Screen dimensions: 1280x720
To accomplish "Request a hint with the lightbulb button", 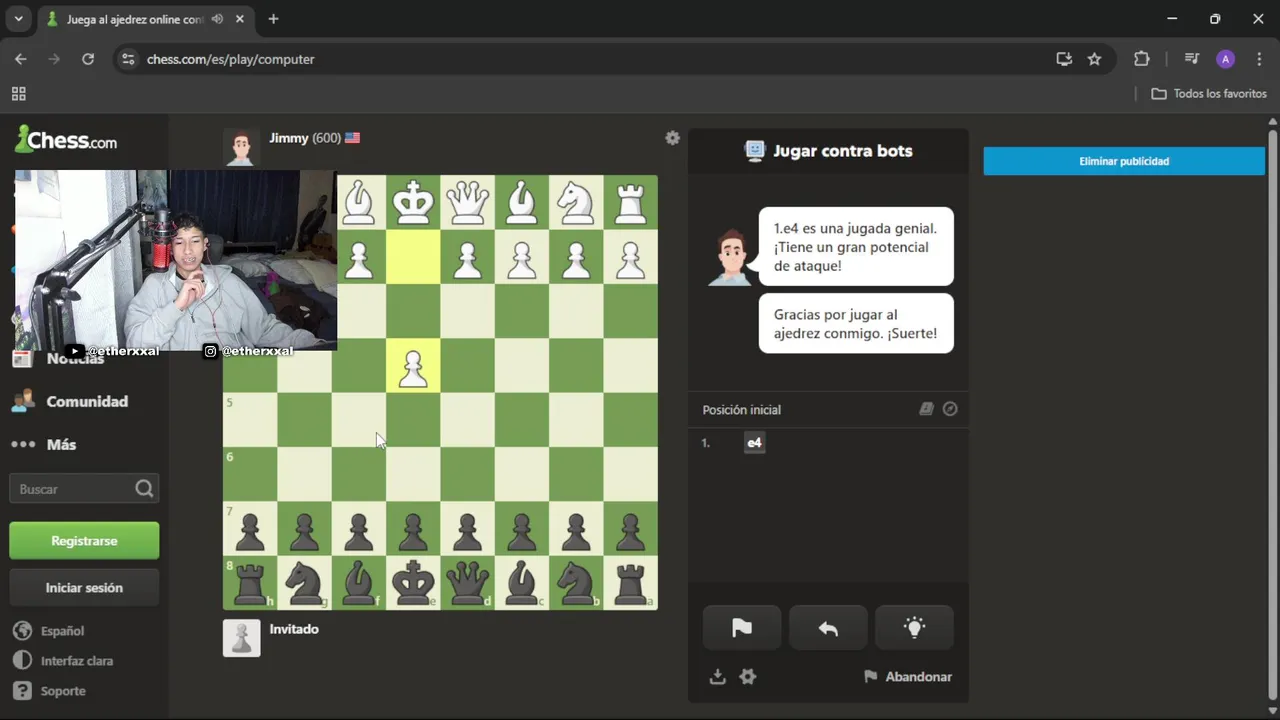I will pos(914,628).
